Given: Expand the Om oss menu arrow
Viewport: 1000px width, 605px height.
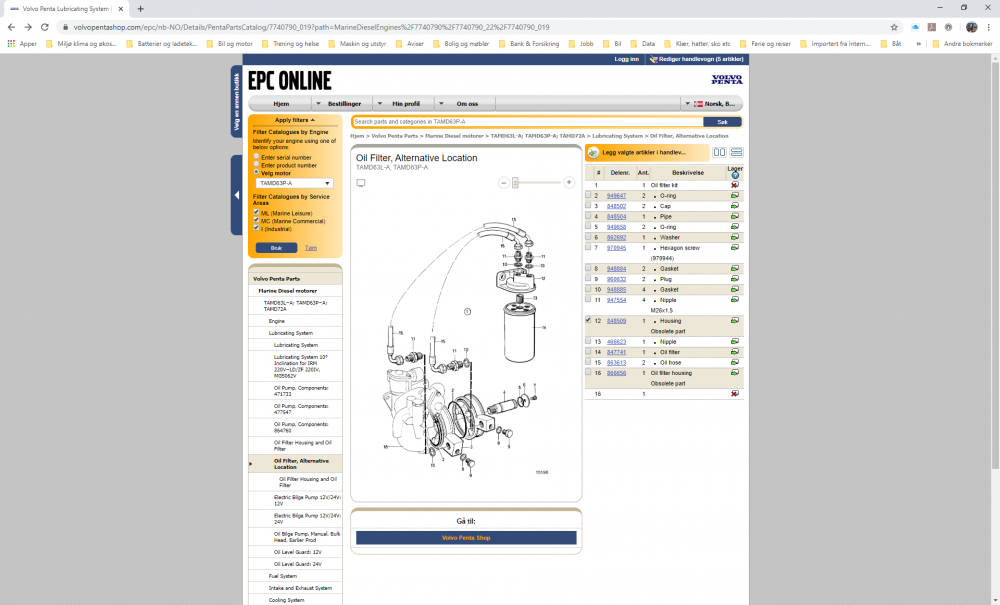Looking at the screenshot, I should click(441, 103).
